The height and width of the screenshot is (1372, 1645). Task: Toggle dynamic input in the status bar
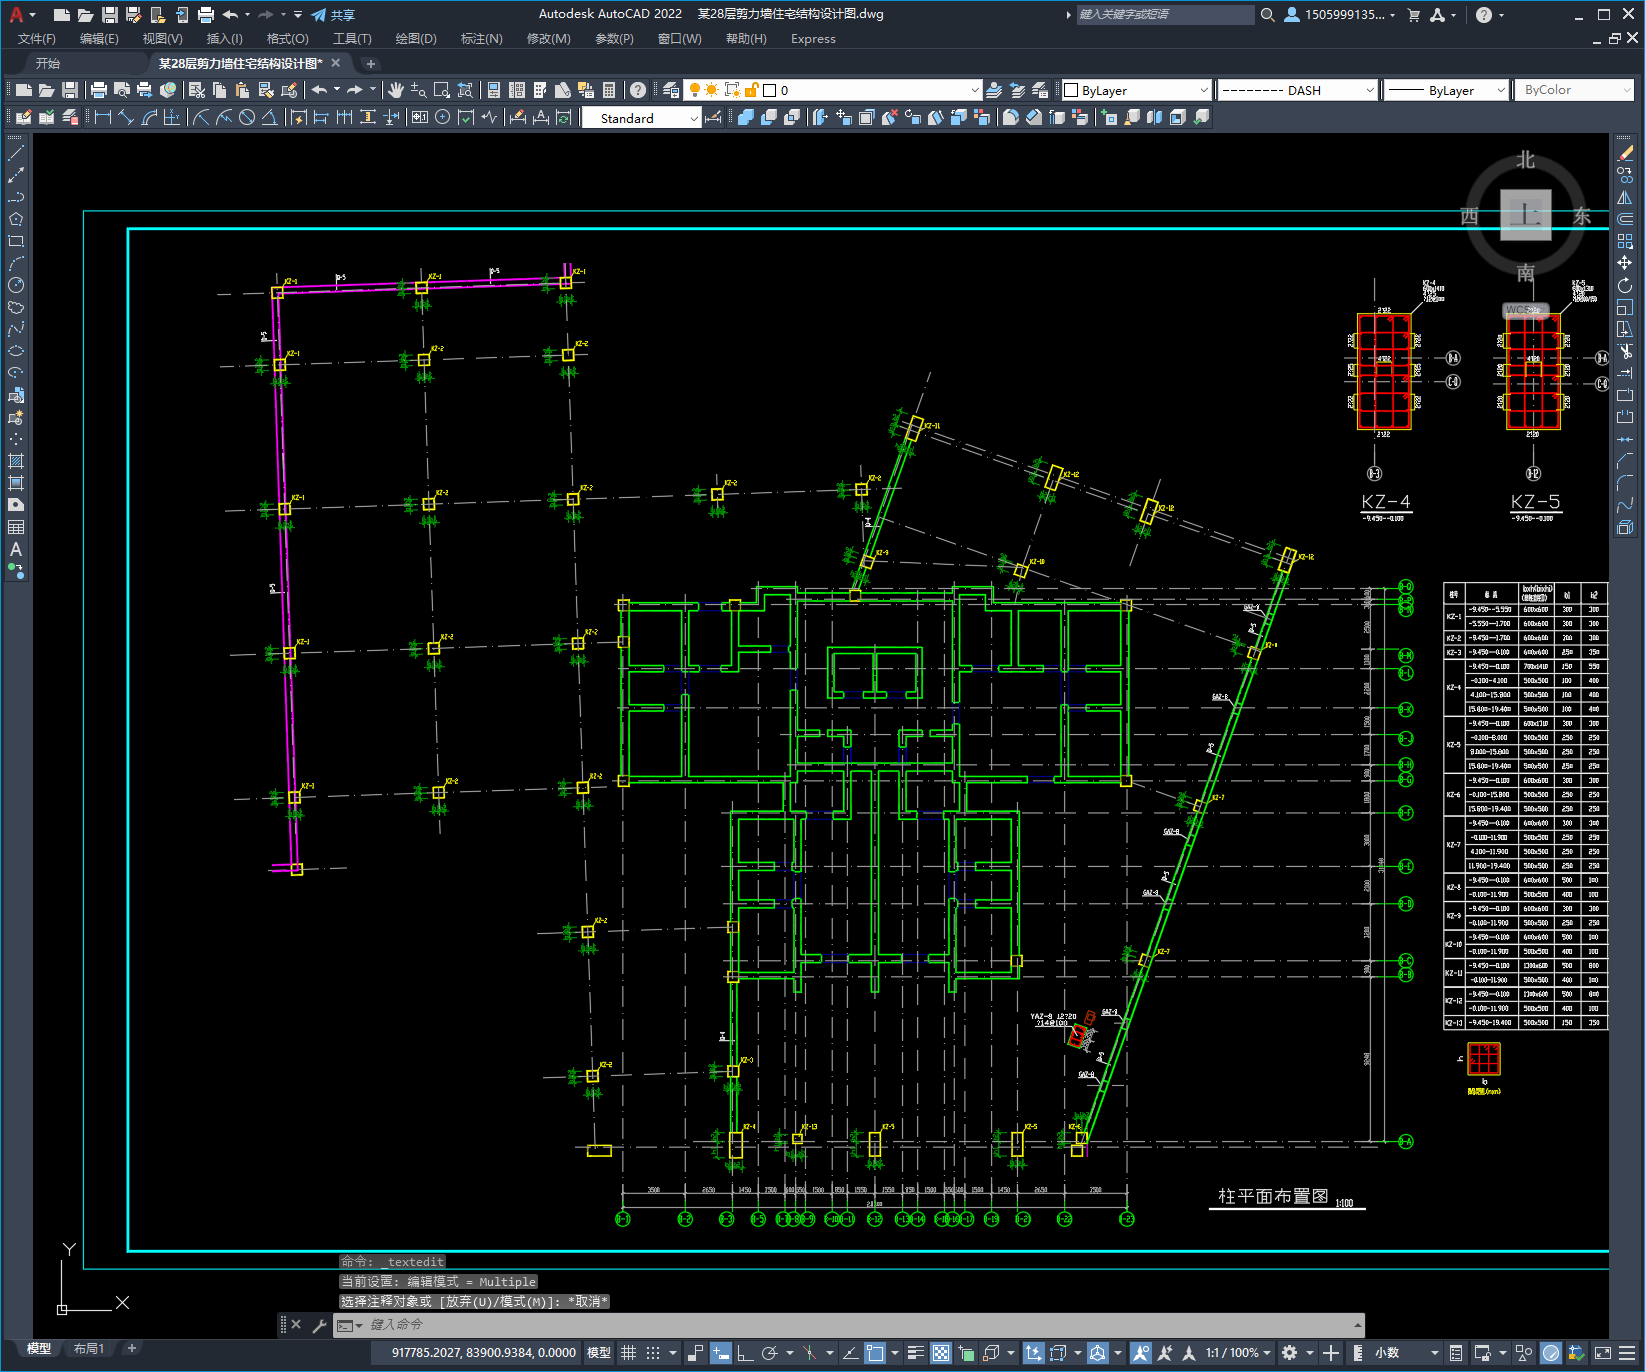pos(720,1353)
